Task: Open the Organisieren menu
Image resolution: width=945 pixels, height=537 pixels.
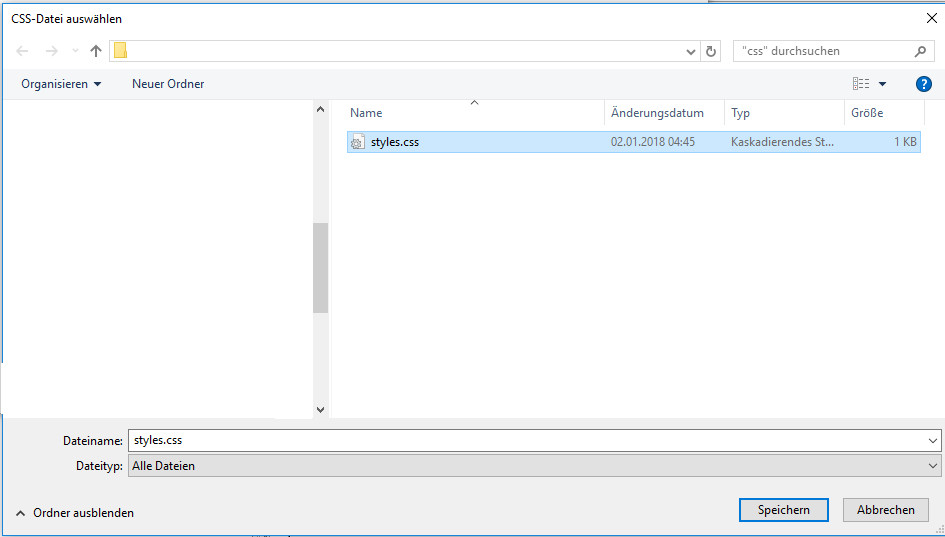Action: point(61,84)
